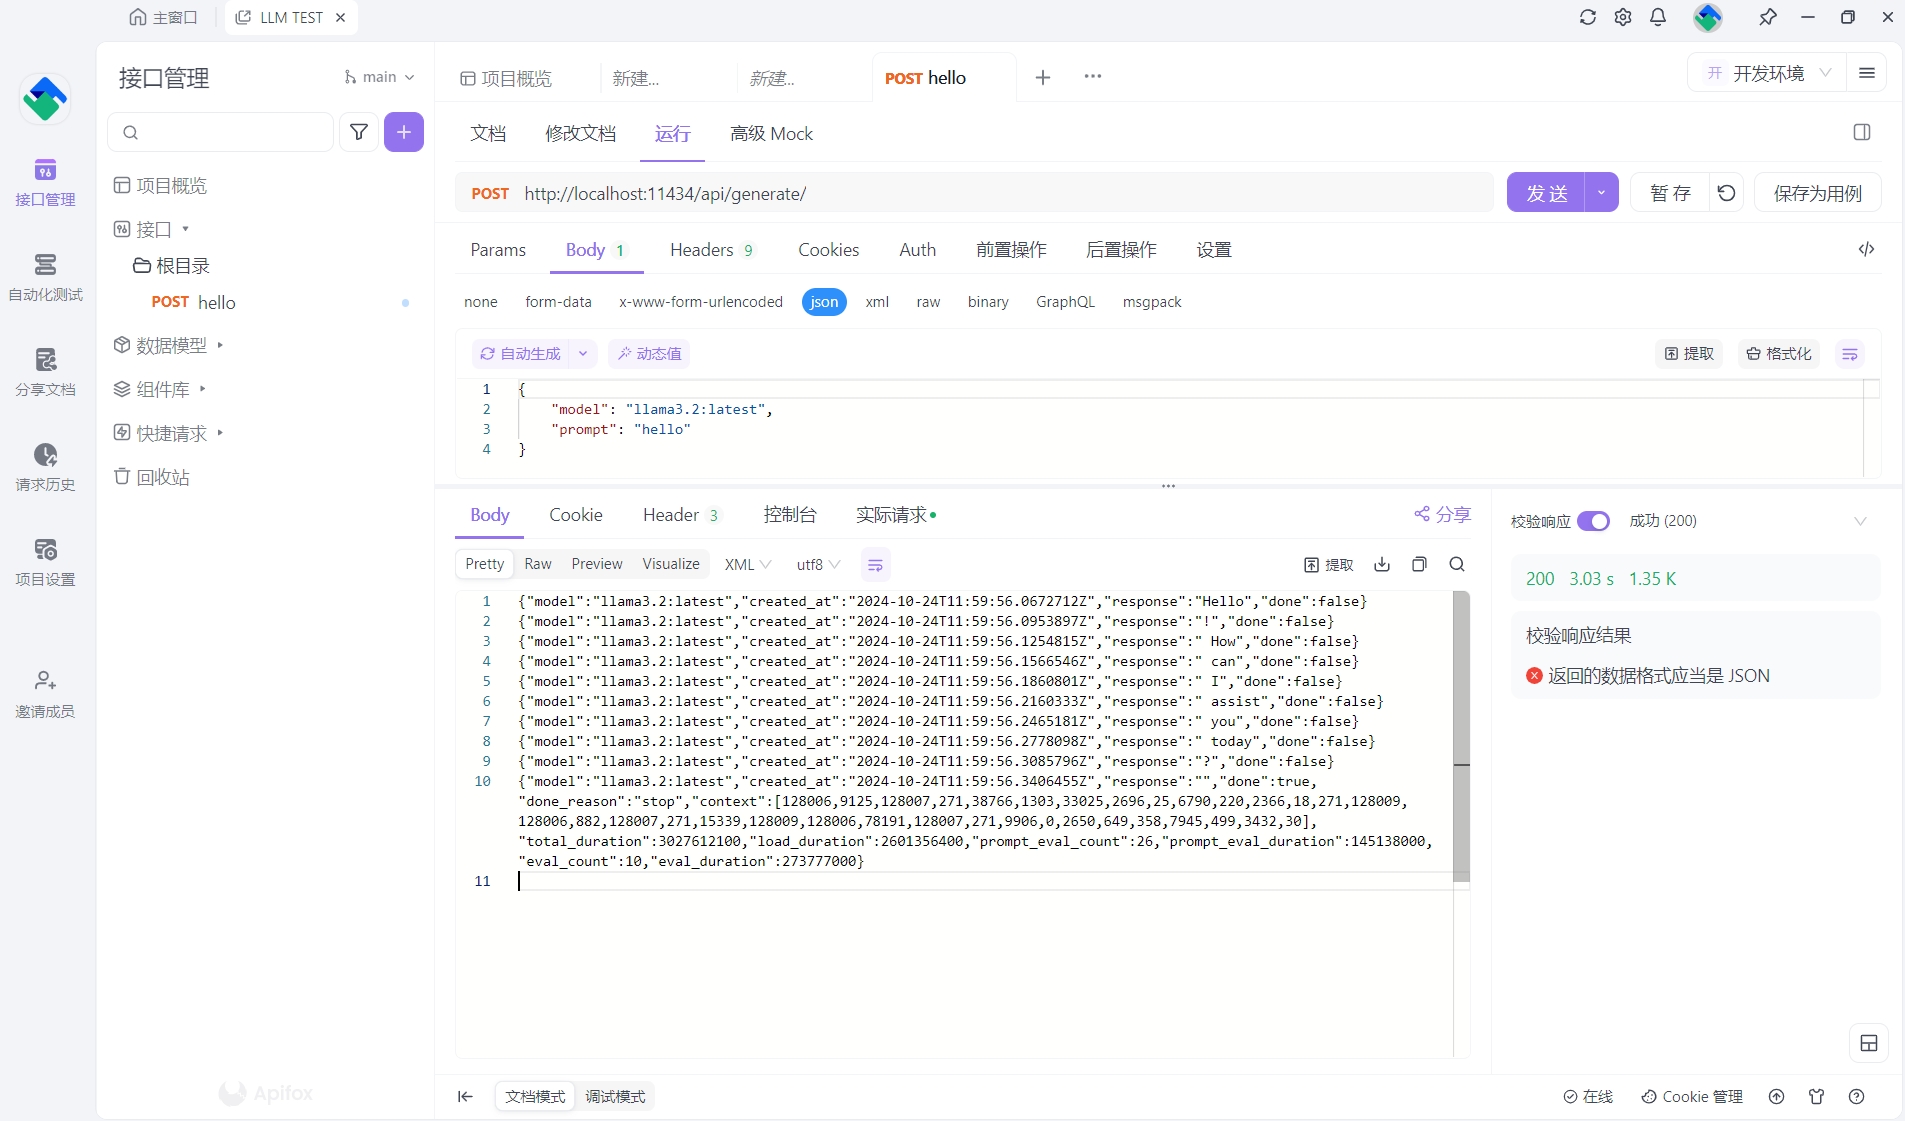Image resolution: width=1905 pixels, height=1121 pixels.
Task: Download the response body
Action: [x=1382, y=564]
